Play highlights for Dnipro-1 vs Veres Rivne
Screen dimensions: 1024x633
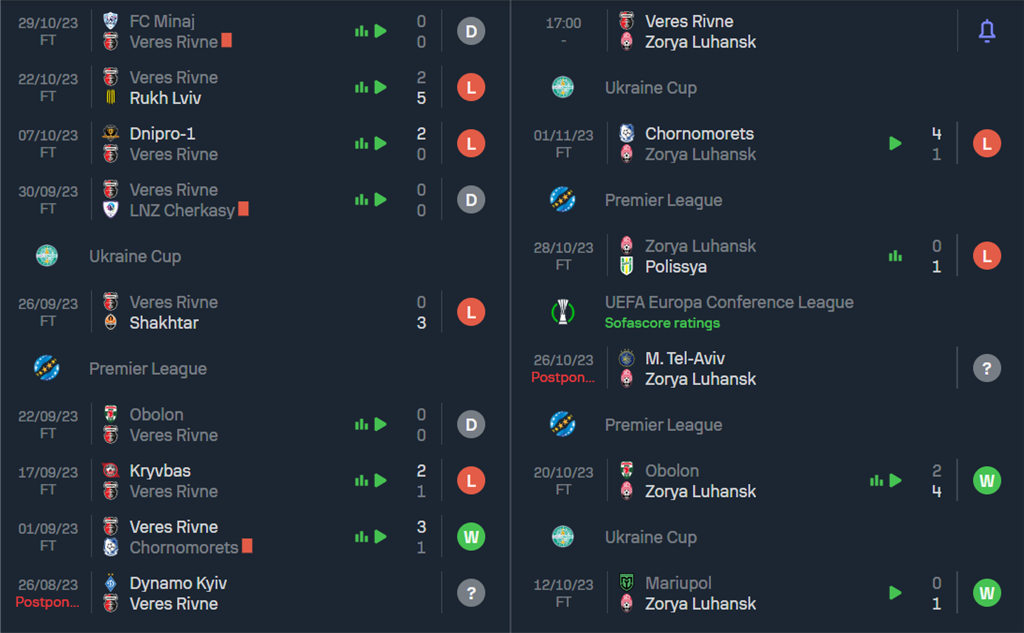coord(381,143)
